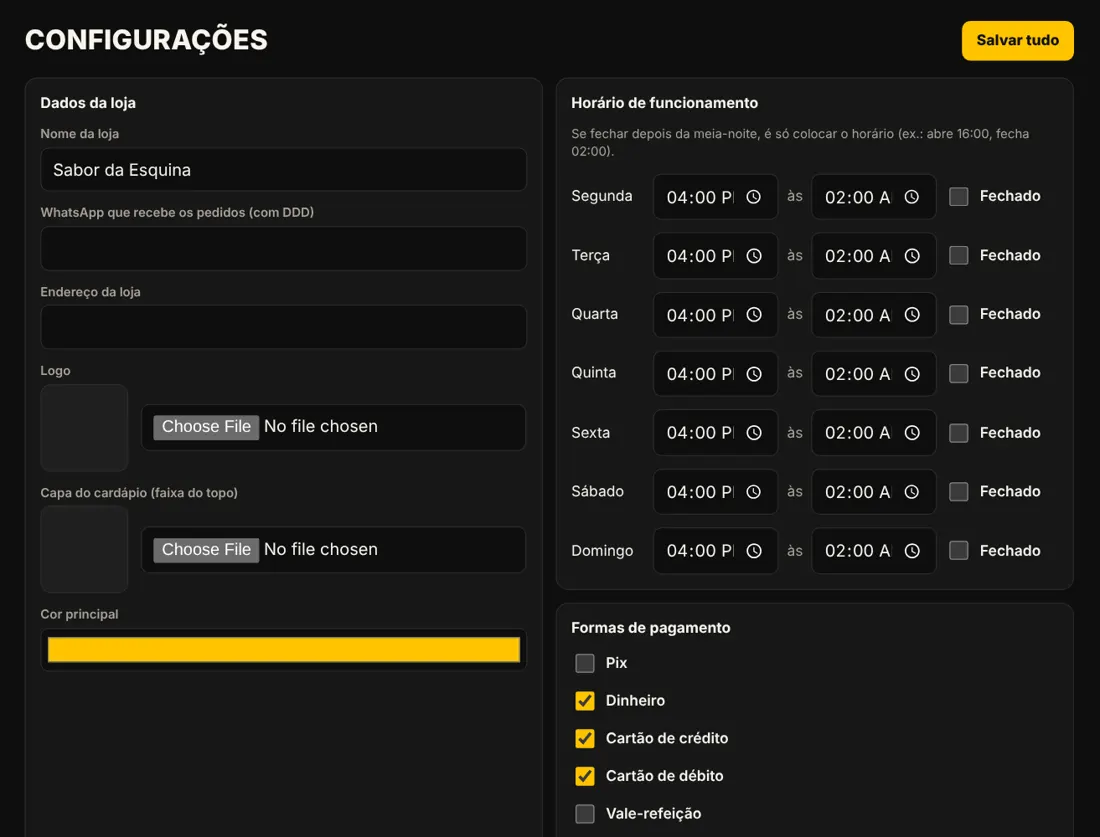Viewport: 1100px width, 837px height.
Task: Open clock picker for Terça opening time
Action: coord(753,256)
